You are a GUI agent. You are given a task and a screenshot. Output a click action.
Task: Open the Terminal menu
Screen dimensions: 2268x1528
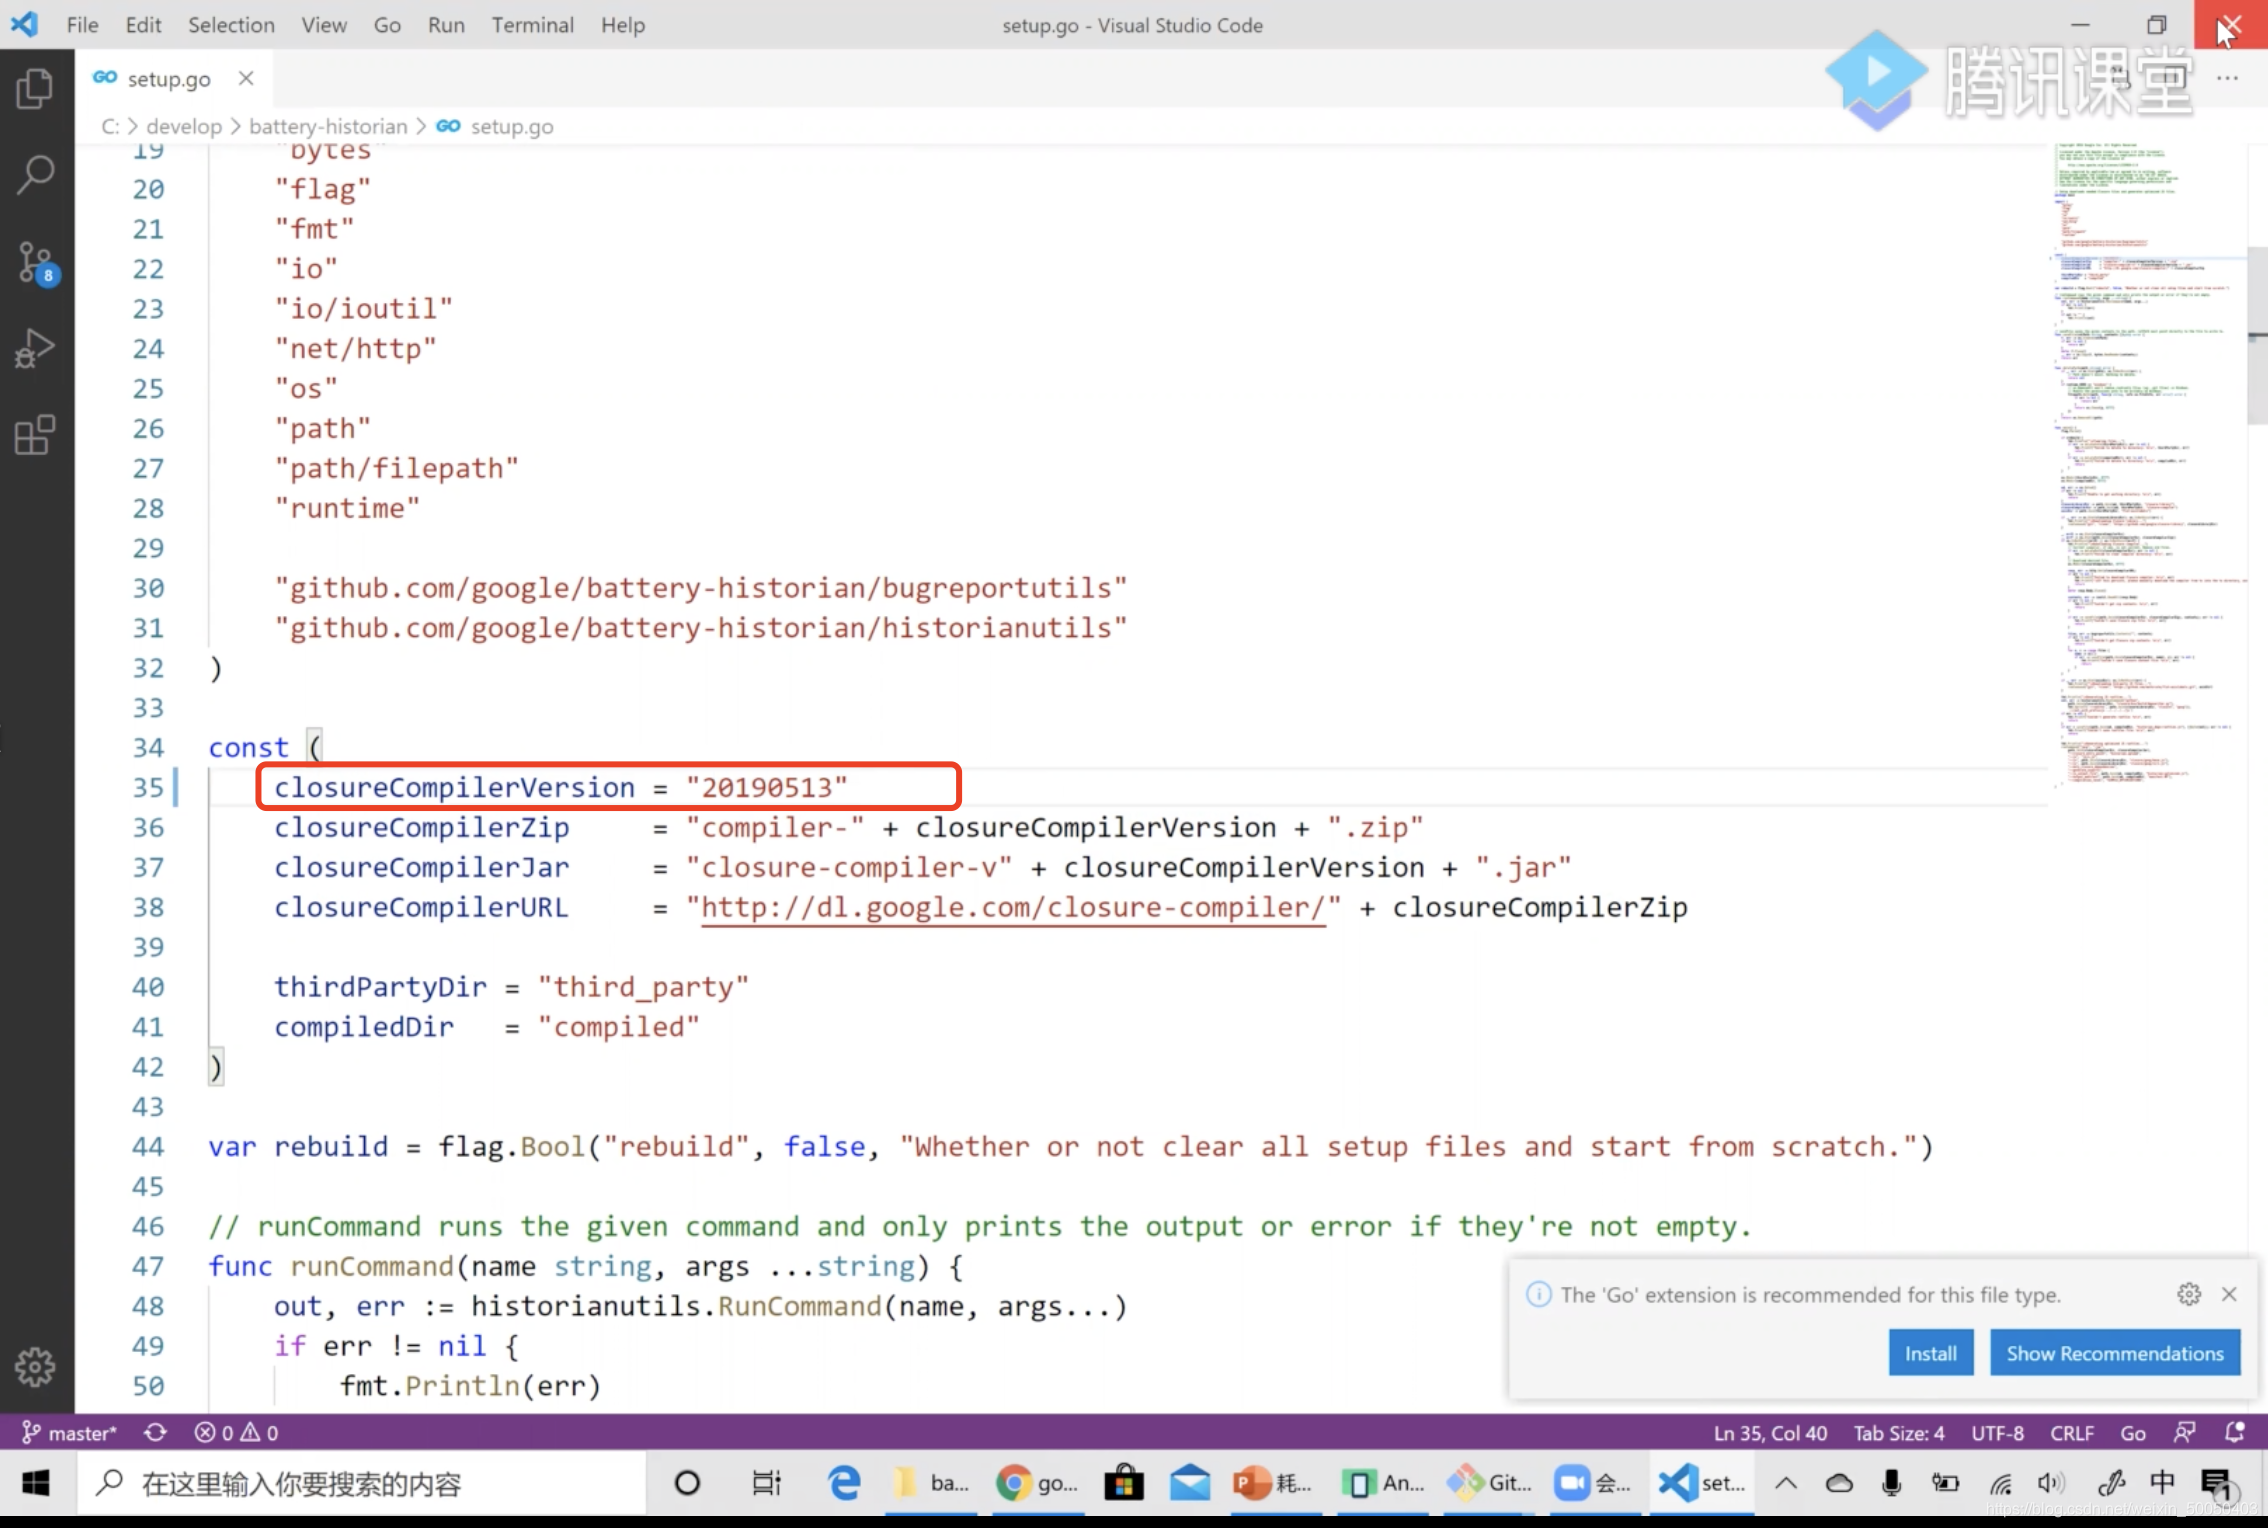[x=532, y=25]
